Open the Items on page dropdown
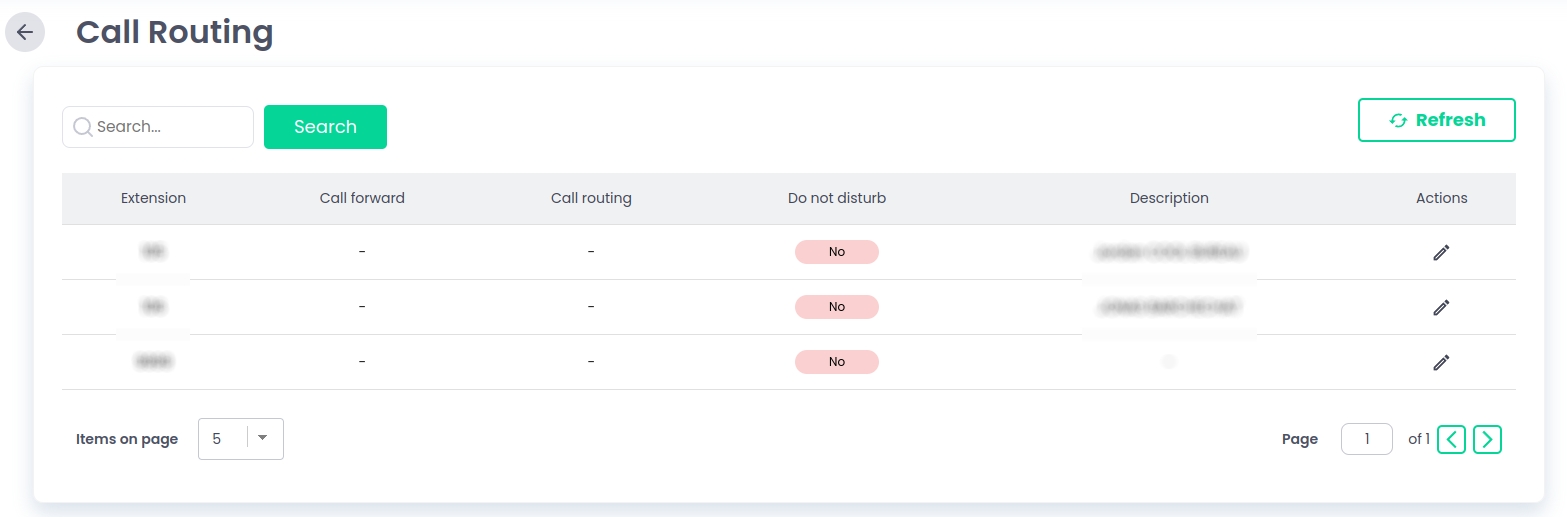 click(241, 439)
